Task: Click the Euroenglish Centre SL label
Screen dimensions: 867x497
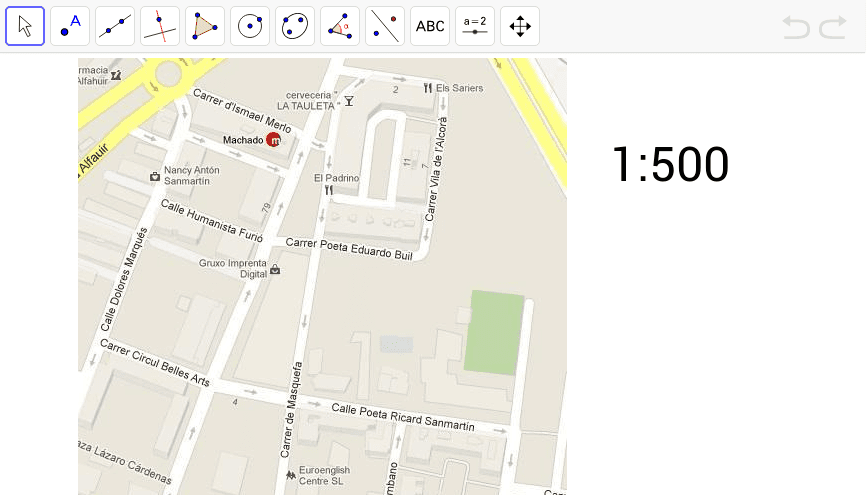Action: [x=325, y=475]
